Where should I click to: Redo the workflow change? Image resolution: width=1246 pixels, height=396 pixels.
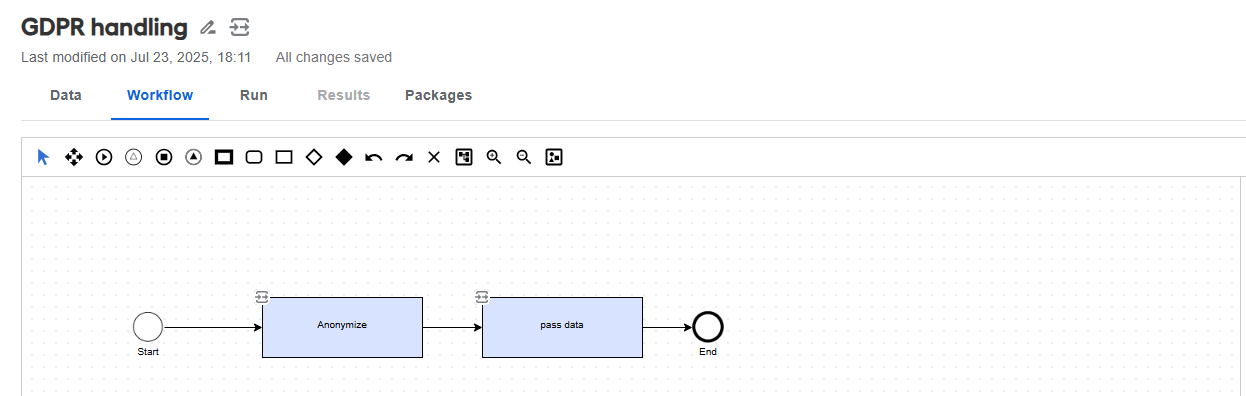point(404,157)
